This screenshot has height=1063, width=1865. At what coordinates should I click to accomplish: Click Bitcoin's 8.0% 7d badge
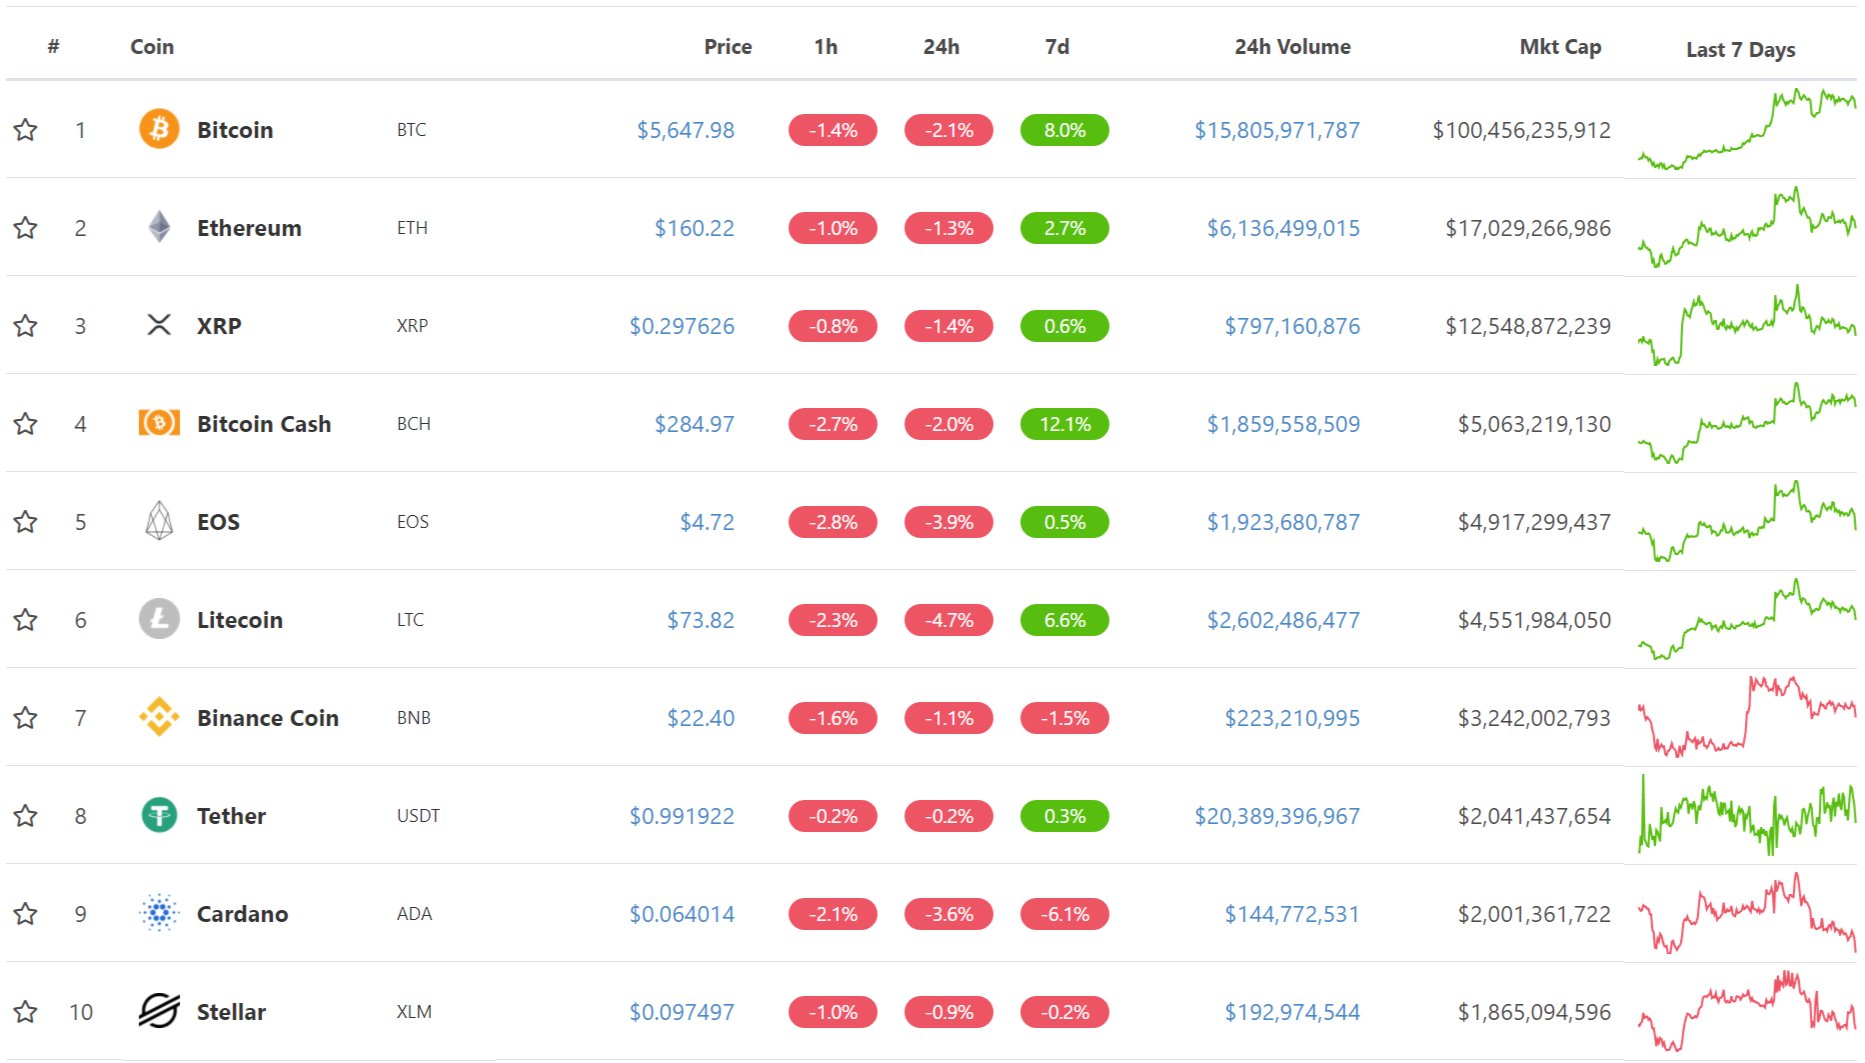tap(1064, 129)
